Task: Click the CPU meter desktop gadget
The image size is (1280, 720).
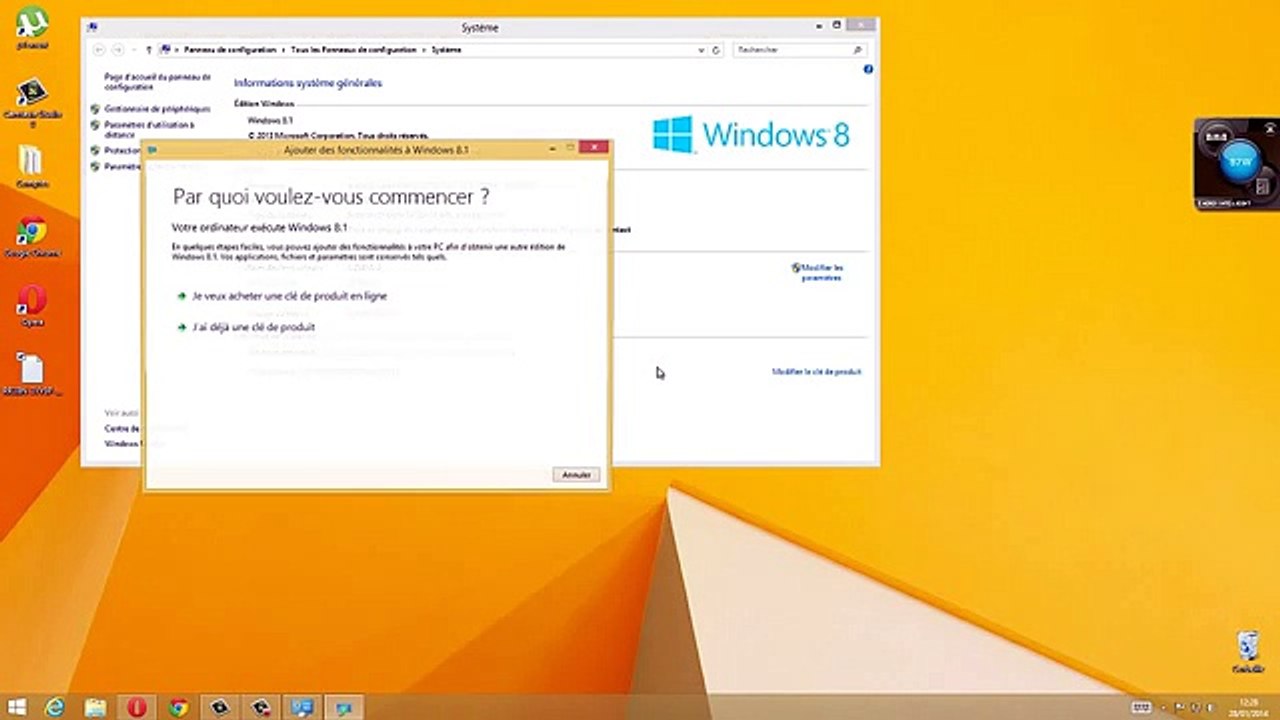Action: pos(1237,164)
